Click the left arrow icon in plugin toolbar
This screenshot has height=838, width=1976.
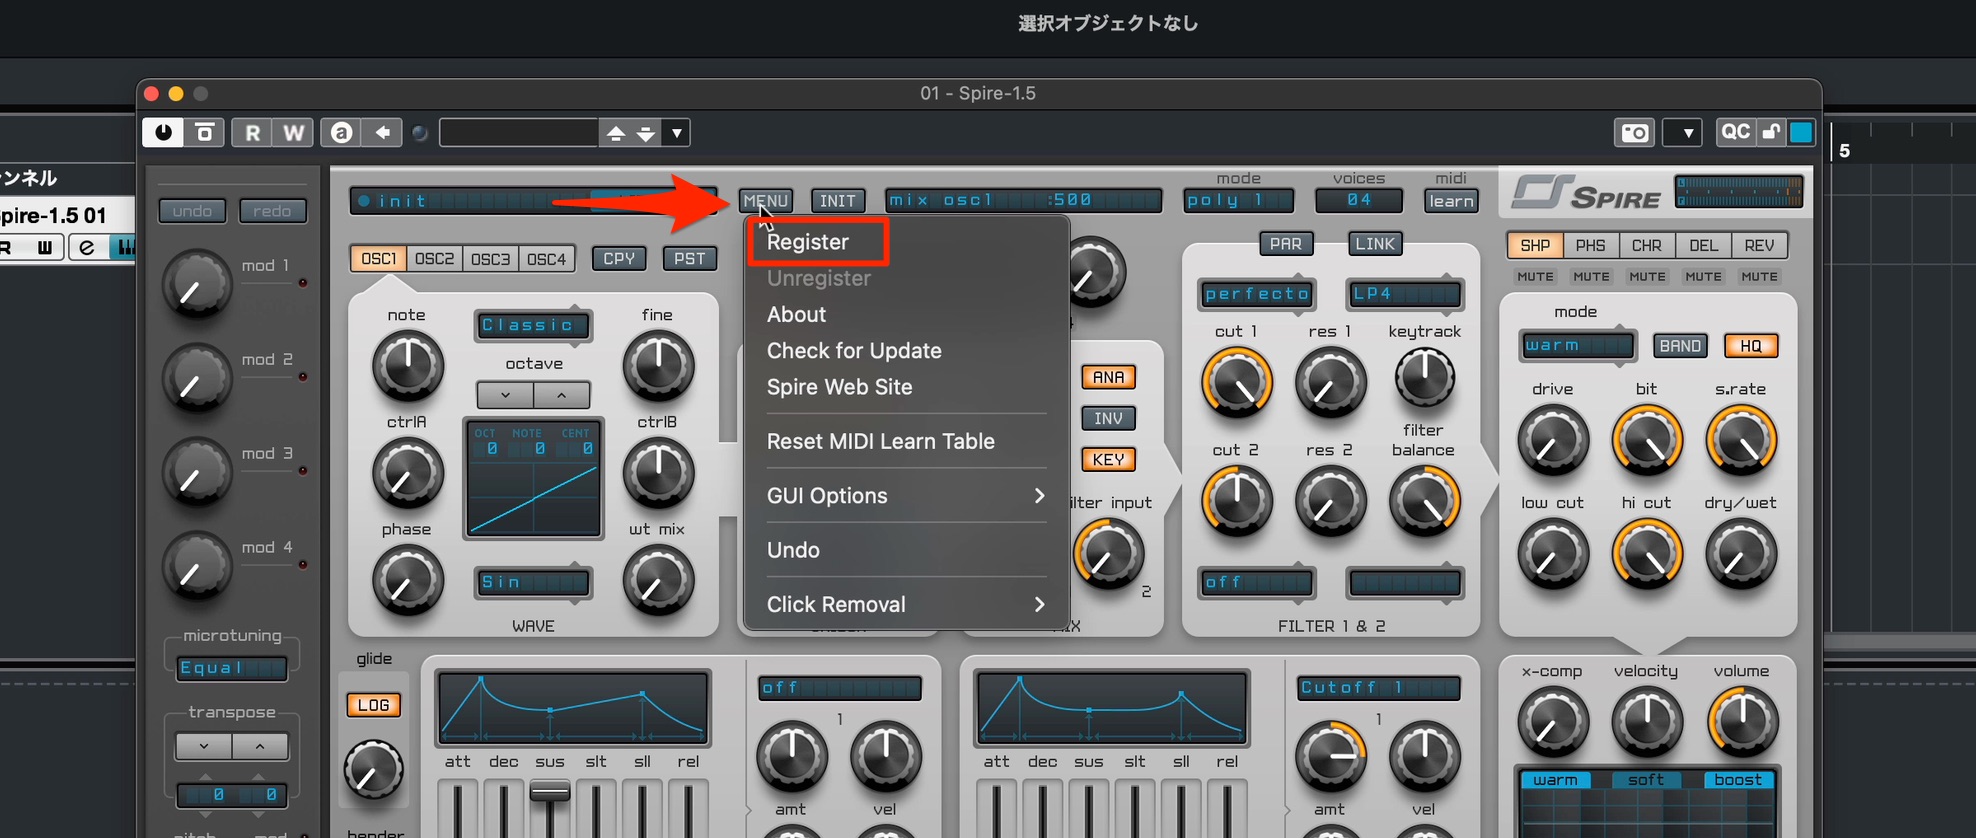(x=382, y=133)
